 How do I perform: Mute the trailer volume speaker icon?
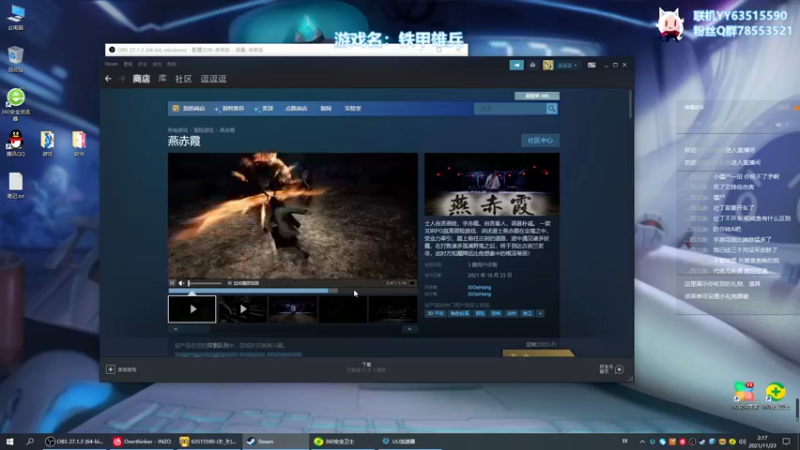181,283
